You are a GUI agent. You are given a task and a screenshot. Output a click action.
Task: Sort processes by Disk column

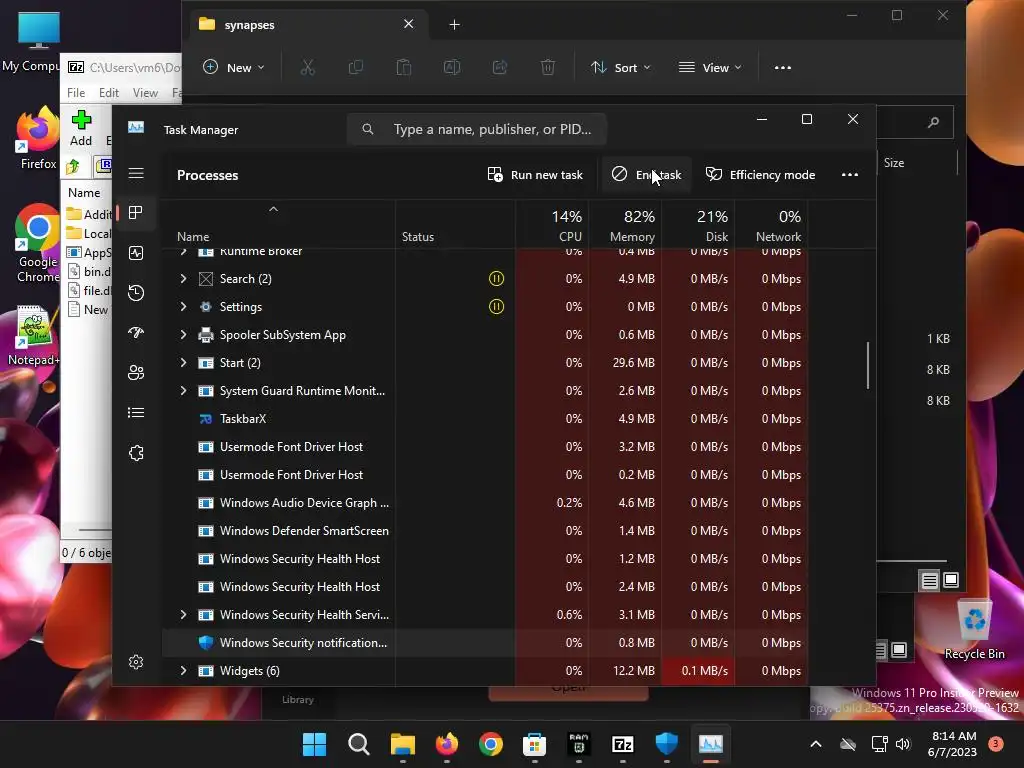click(699, 225)
